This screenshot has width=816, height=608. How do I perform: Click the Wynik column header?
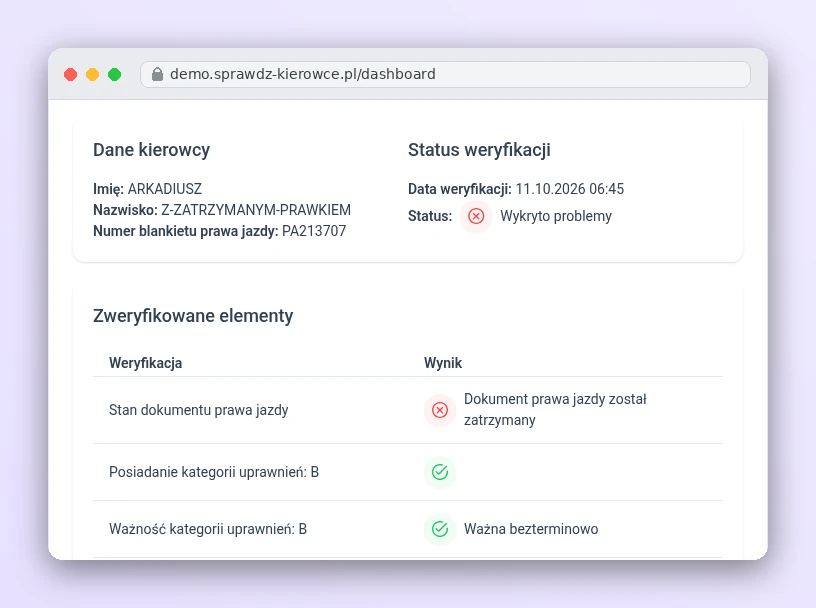(443, 363)
